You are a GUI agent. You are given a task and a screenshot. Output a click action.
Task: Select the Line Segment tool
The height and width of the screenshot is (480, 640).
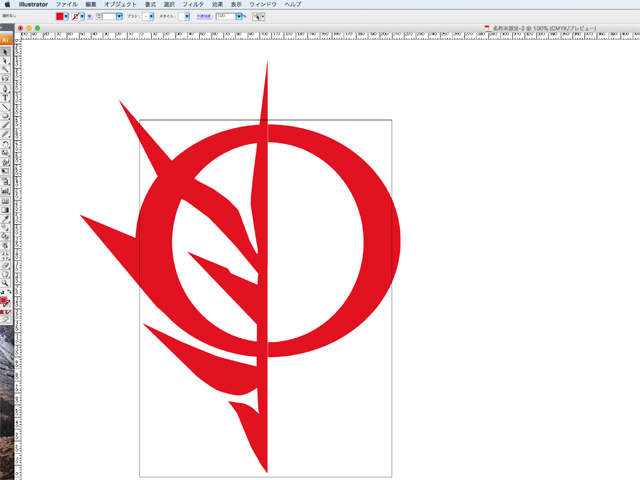(5, 107)
